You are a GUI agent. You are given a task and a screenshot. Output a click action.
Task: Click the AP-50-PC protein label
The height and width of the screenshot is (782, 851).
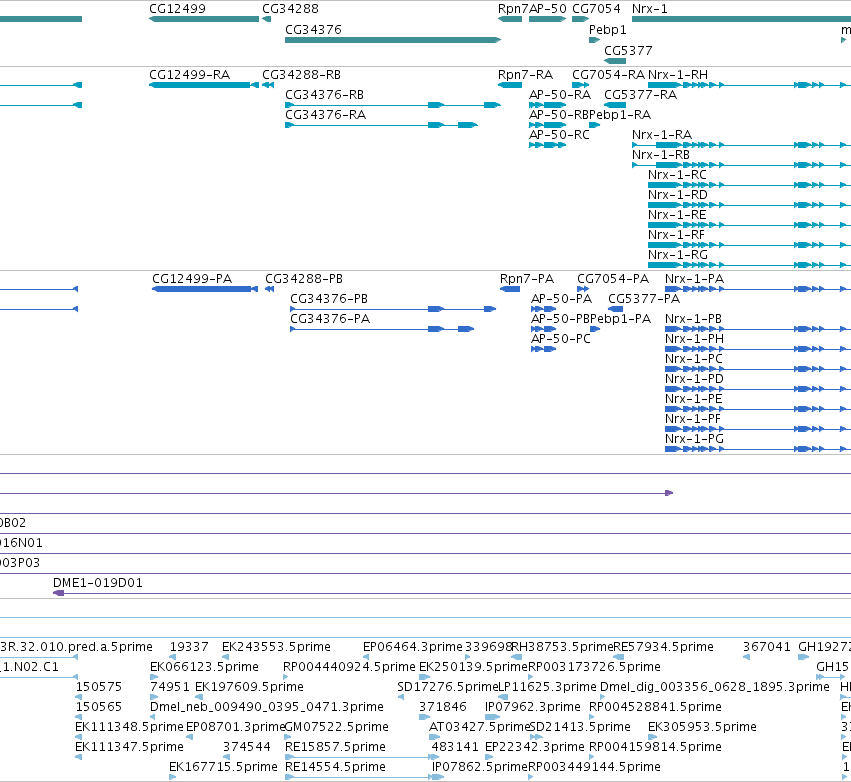coord(560,339)
